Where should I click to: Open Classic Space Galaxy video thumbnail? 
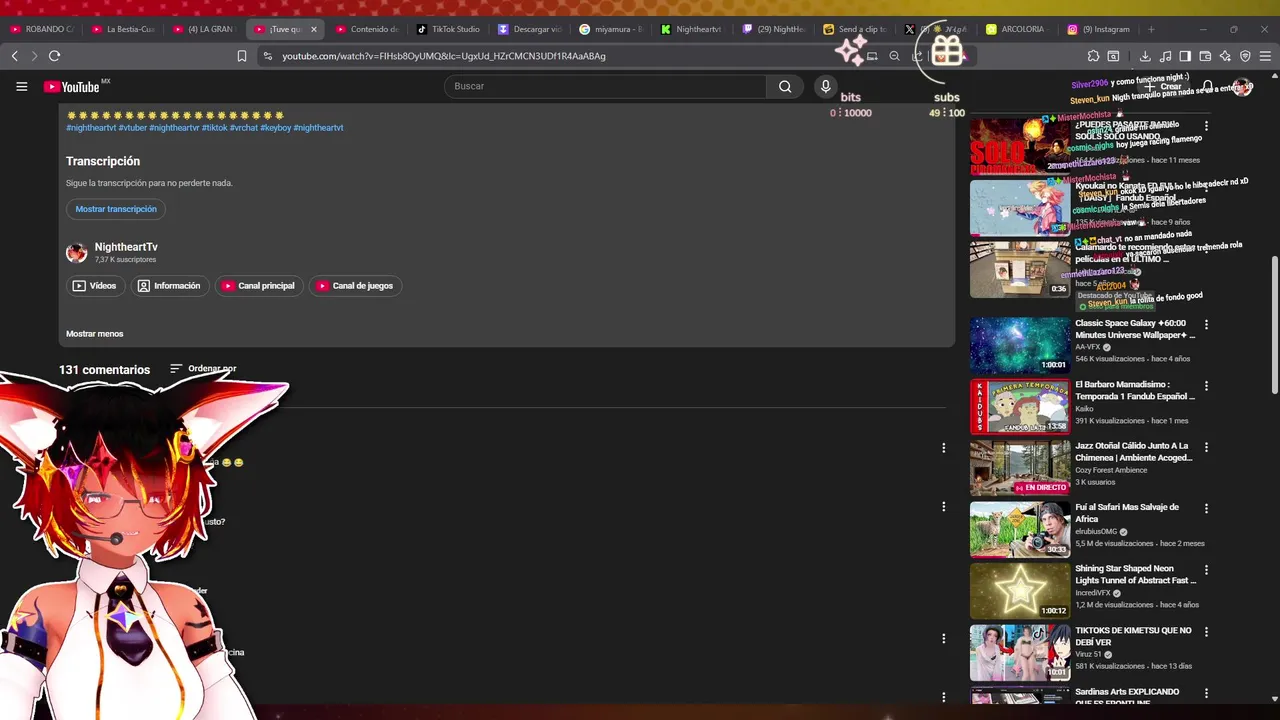tap(1020, 345)
